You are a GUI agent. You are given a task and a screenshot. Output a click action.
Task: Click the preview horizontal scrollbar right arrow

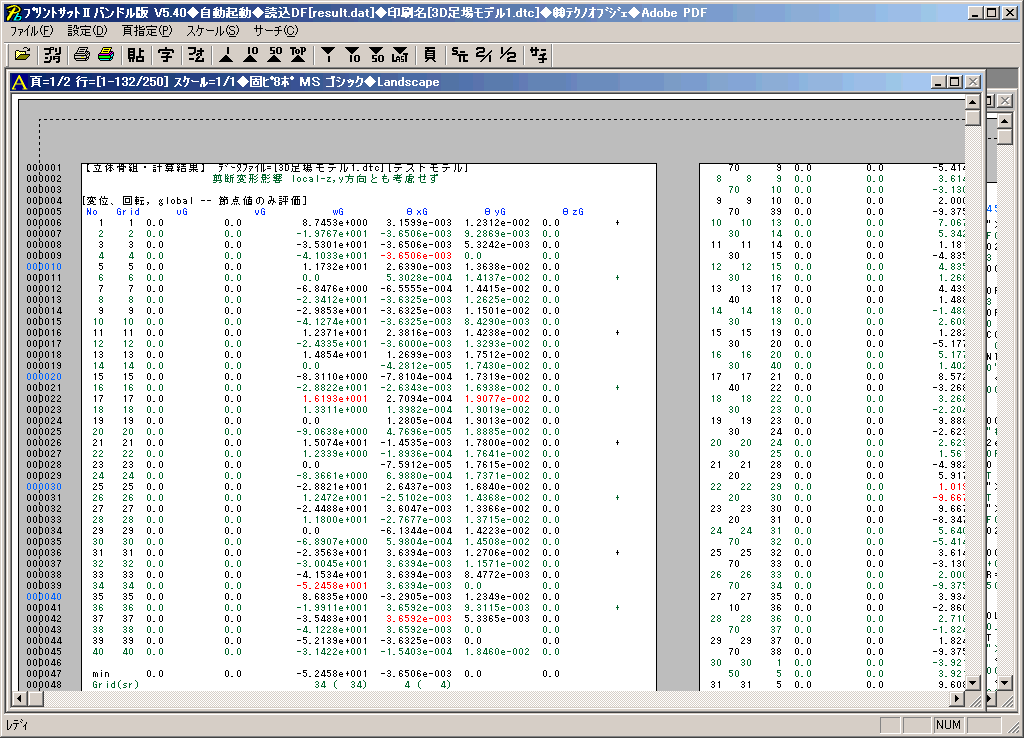click(x=957, y=699)
